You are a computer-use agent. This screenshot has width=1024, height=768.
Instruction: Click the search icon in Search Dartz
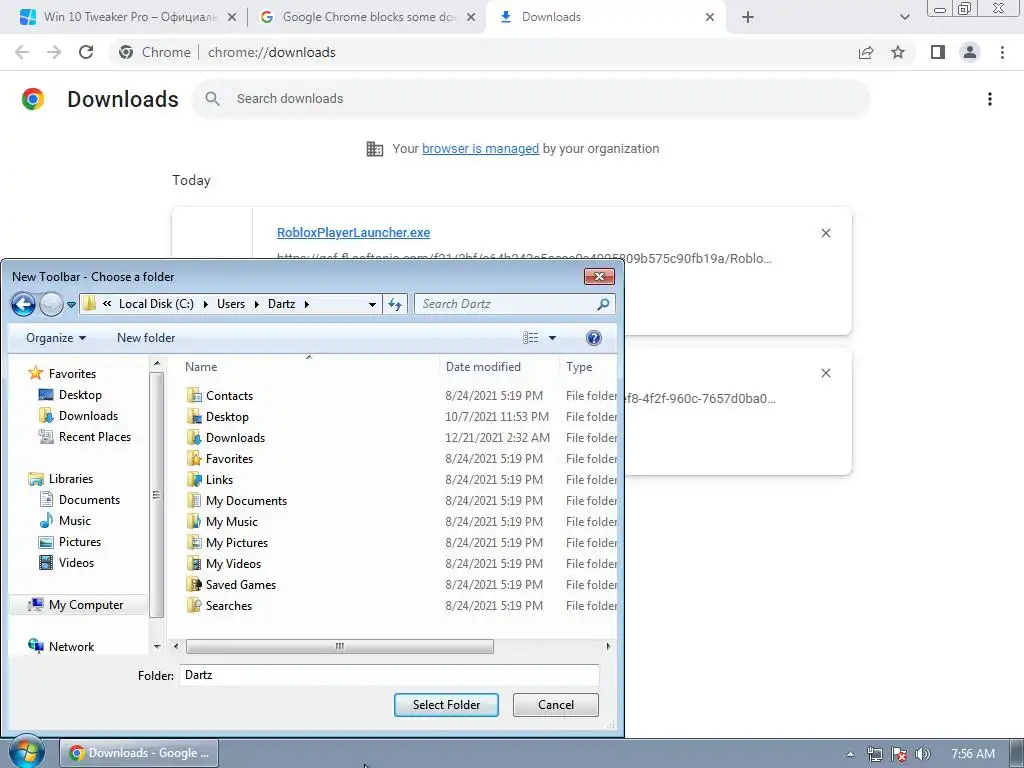[603, 304]
